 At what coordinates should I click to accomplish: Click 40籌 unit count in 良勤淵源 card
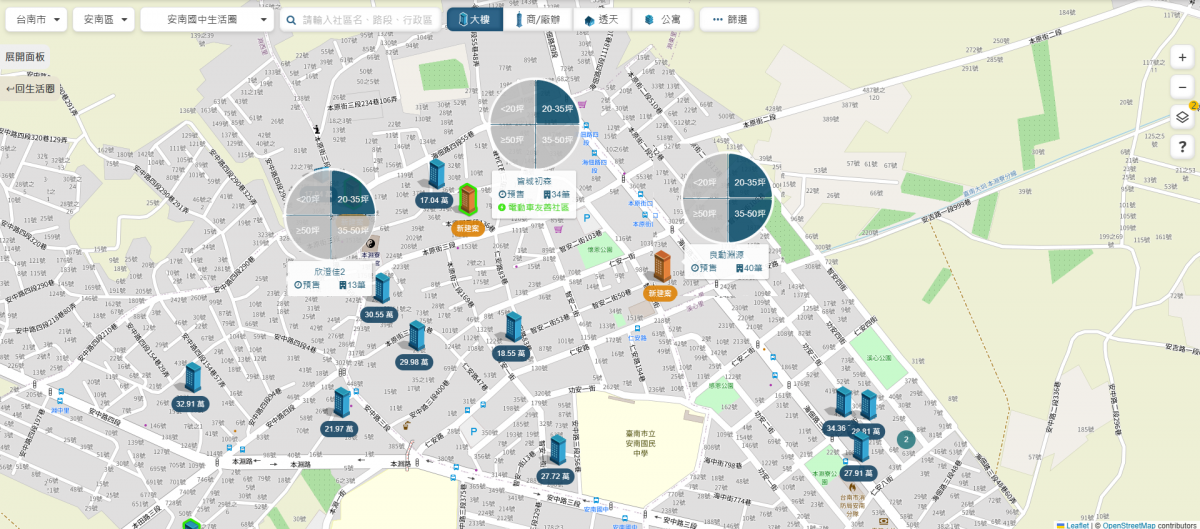click(x=749, y=268)
